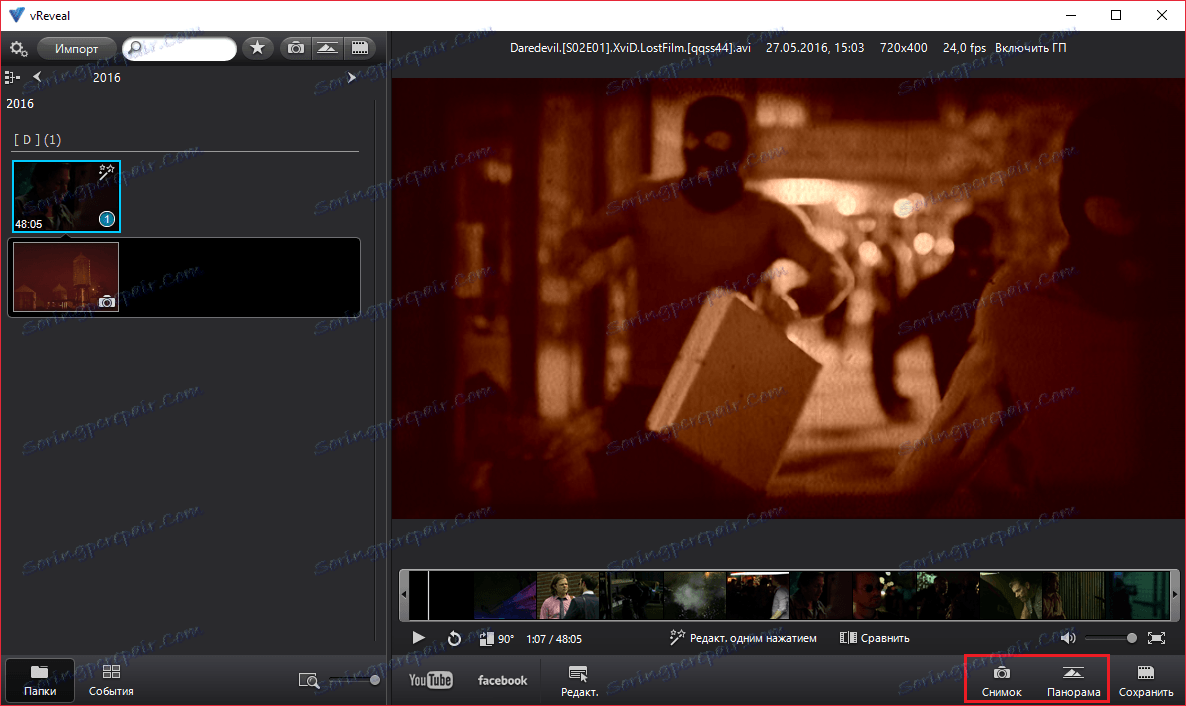Viewport: 1186px width, 706px height.
Task: Take a Снимок snapshot
Action: pos(1001,681)
